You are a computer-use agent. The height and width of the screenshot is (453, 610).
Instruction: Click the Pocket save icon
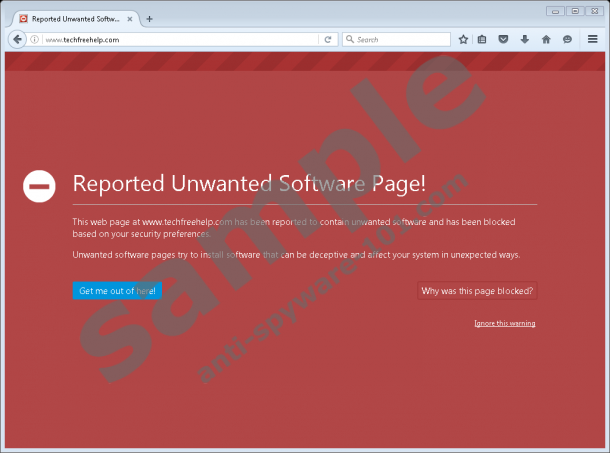(503, 40)
